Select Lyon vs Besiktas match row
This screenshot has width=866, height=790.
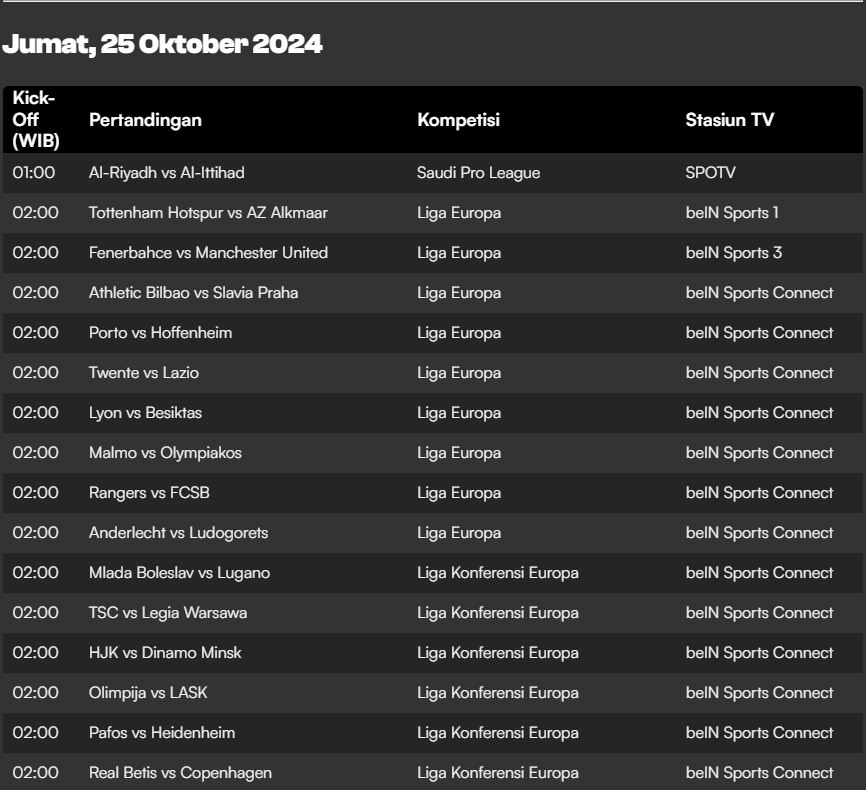tap(432, 413)
